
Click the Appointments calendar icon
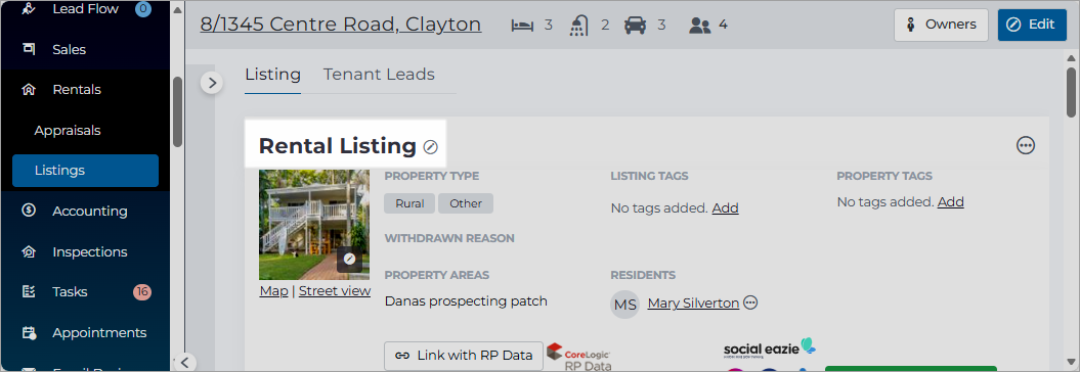coord(28,333)
